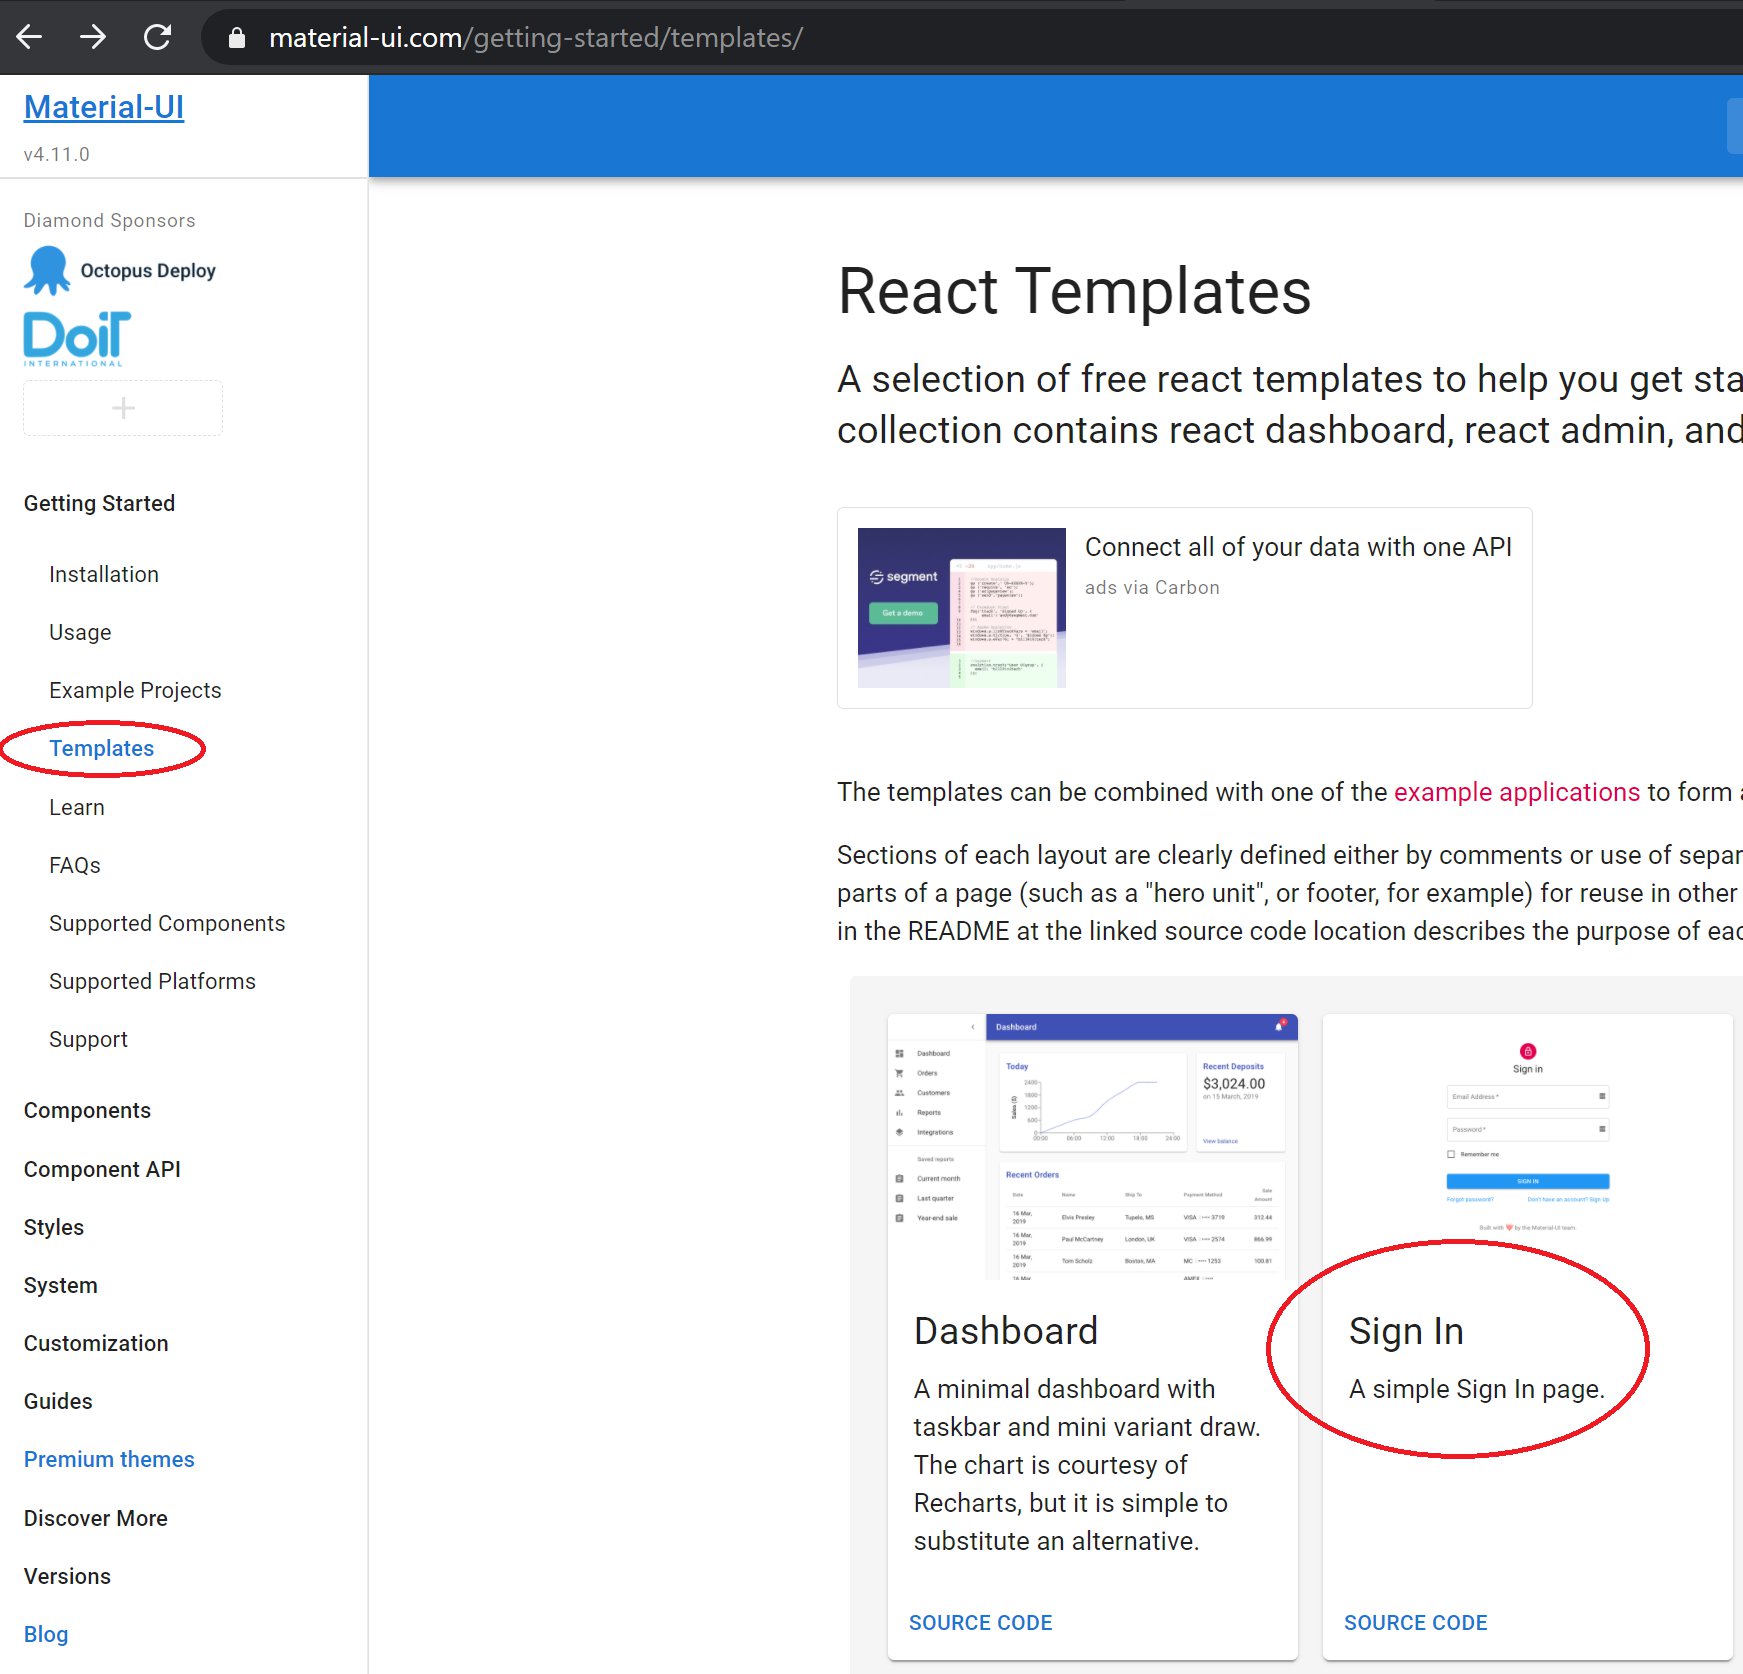Click the browser forward arrow
This screenshot has width=1743, height=1674.
pyautogui.click(x=93, y=38)
